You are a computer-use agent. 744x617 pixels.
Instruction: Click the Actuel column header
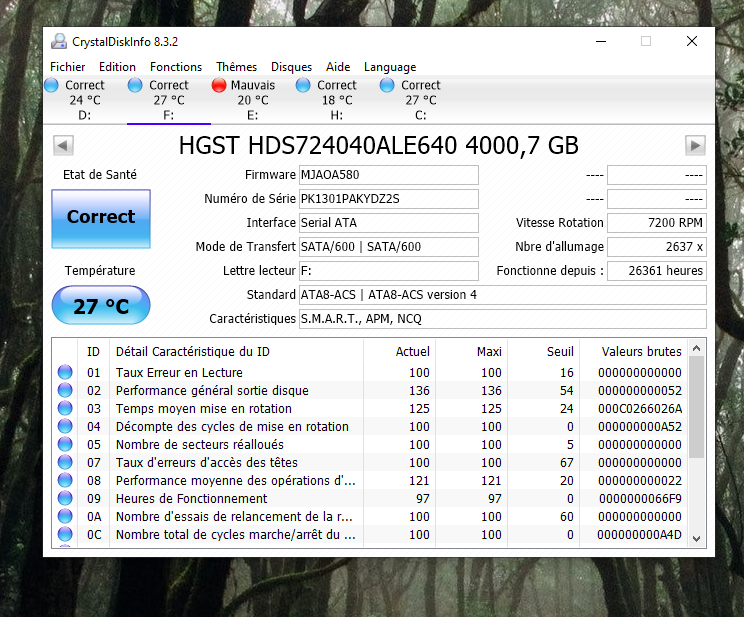pyautogui.click(x=400, y=352)
